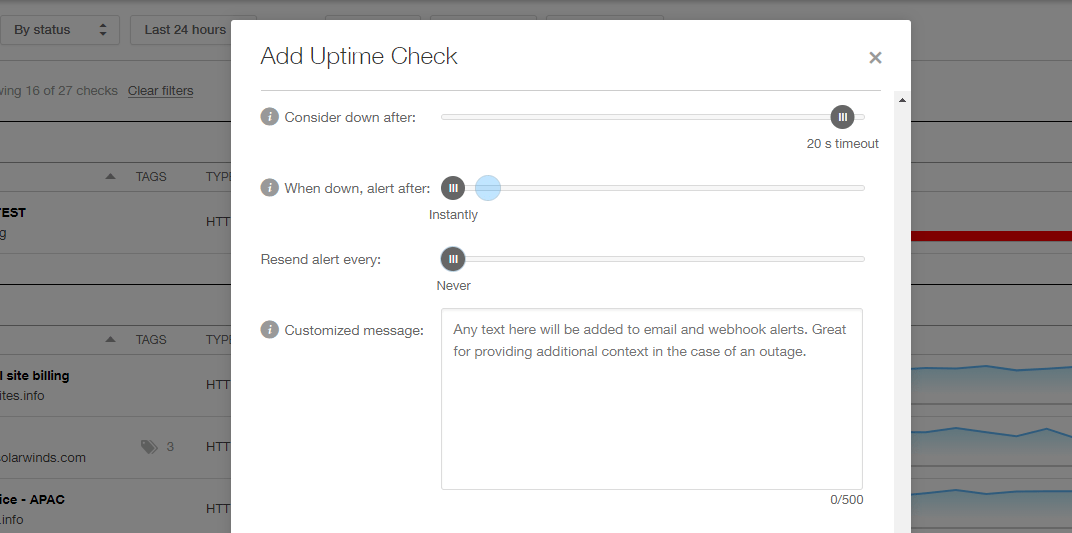Click the Resend alert every slider handle

click(453, 259)
